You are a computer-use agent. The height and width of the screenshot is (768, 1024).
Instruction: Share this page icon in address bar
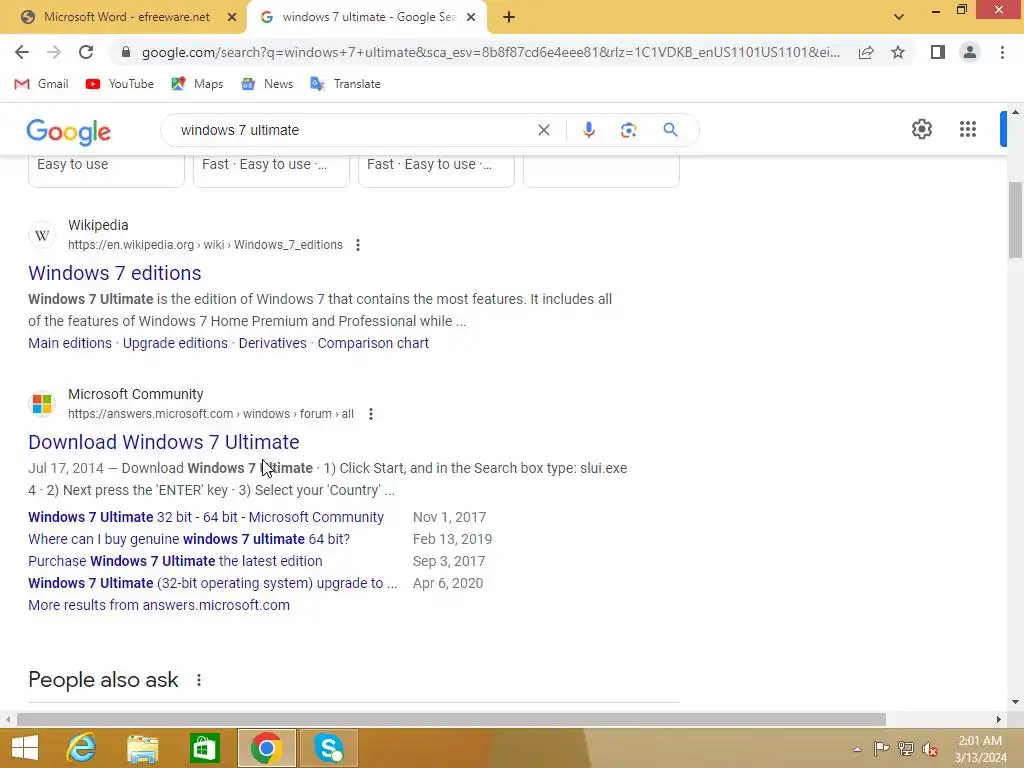pyautogui.click(x=866, y=52)
